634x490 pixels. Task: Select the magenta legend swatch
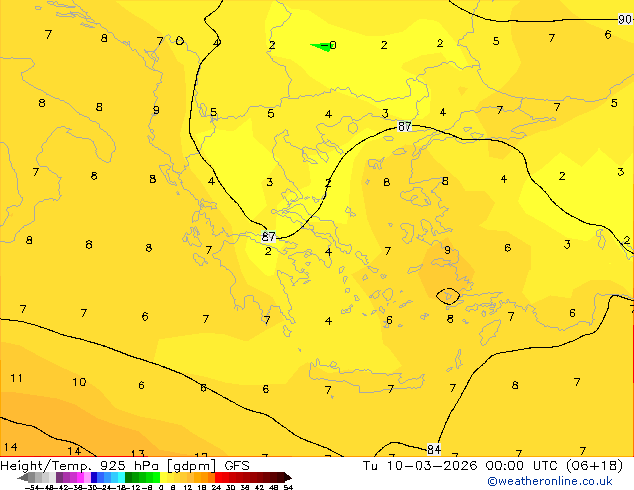click(80, 477)
